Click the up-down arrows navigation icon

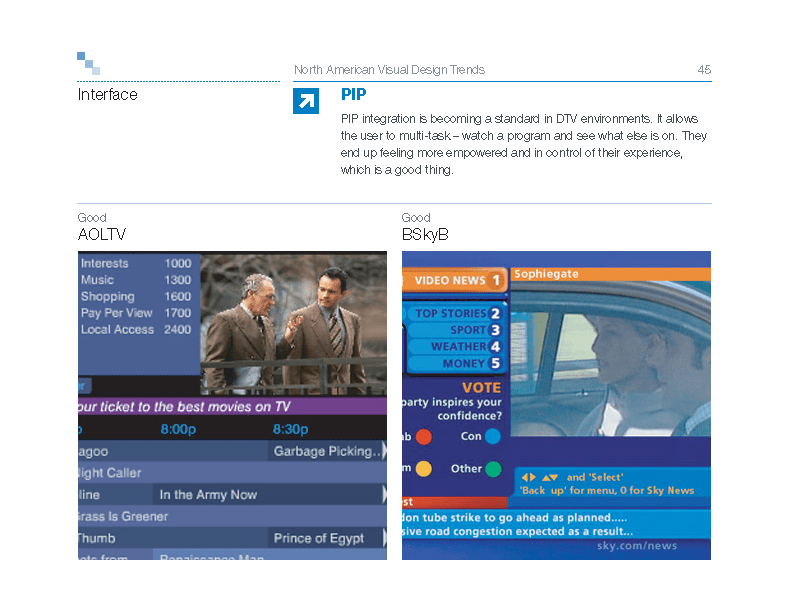coord(550,477)
